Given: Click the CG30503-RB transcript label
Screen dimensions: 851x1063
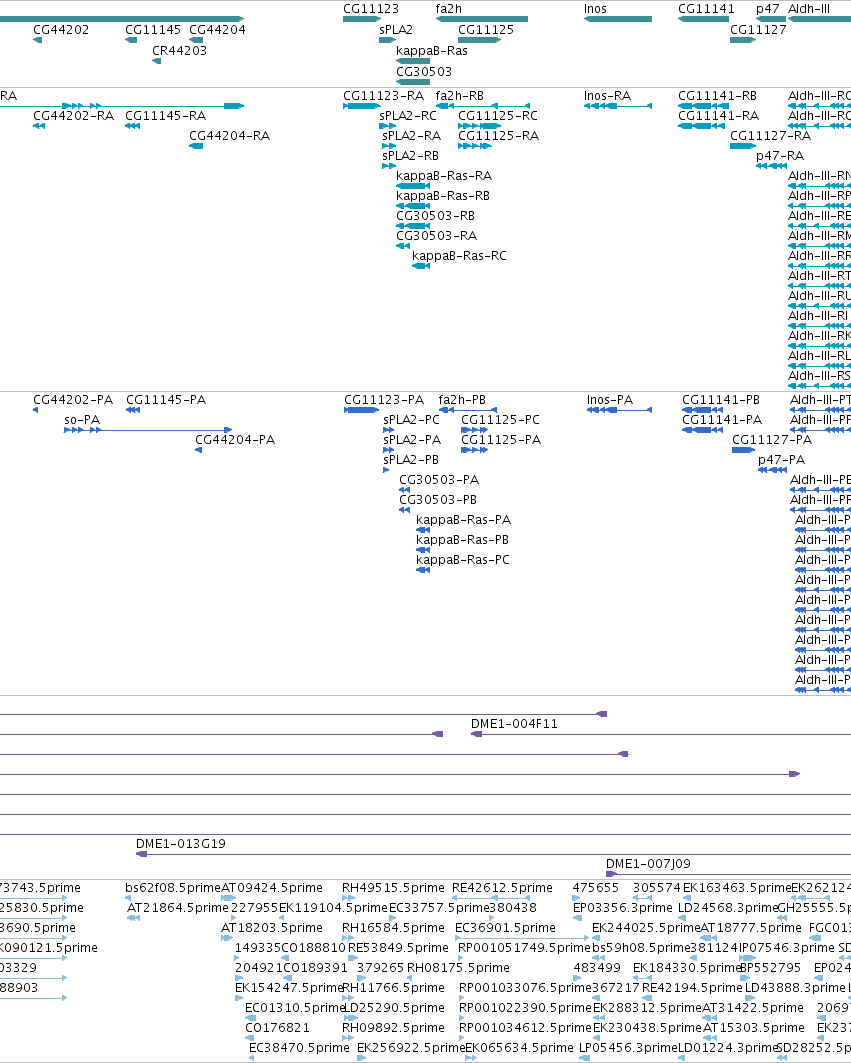Looking at the screenshot, I should click(x=435, y=216).
